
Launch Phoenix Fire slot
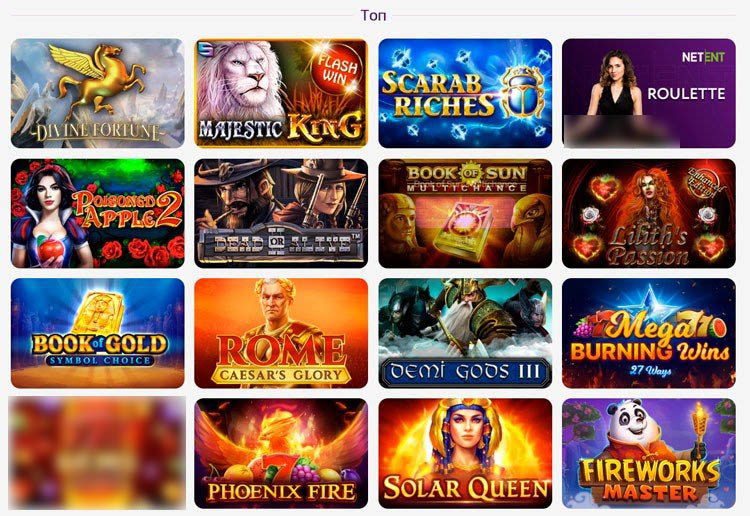(x=281, y=453)
